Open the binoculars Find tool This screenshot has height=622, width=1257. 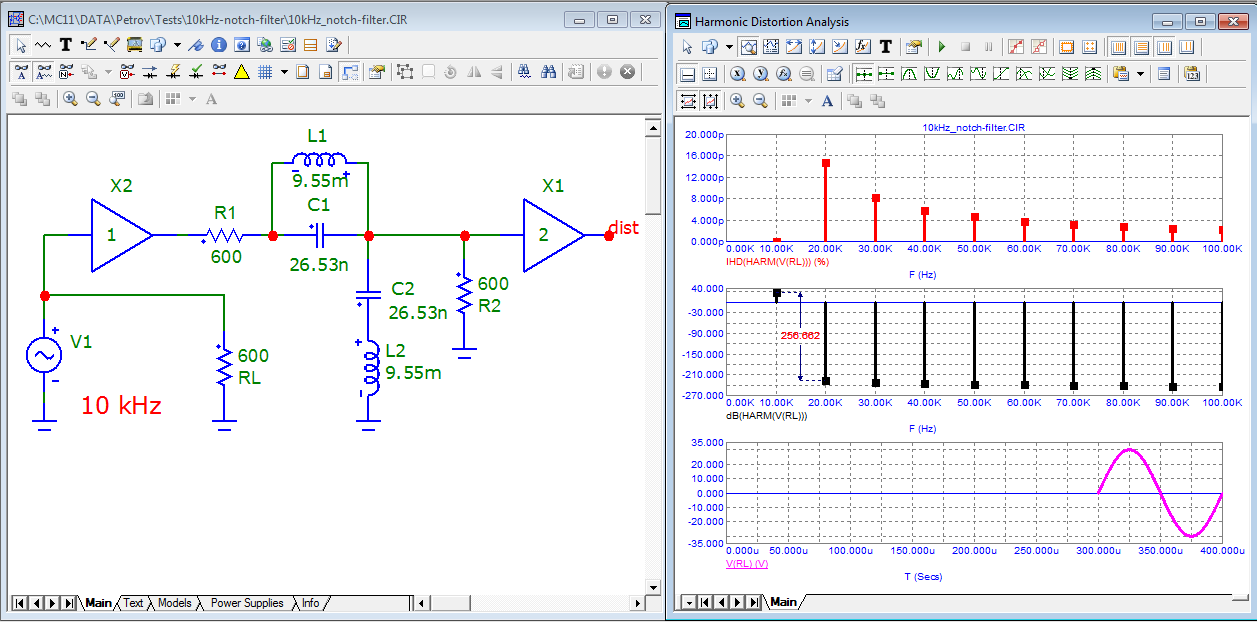click(548, 72)
